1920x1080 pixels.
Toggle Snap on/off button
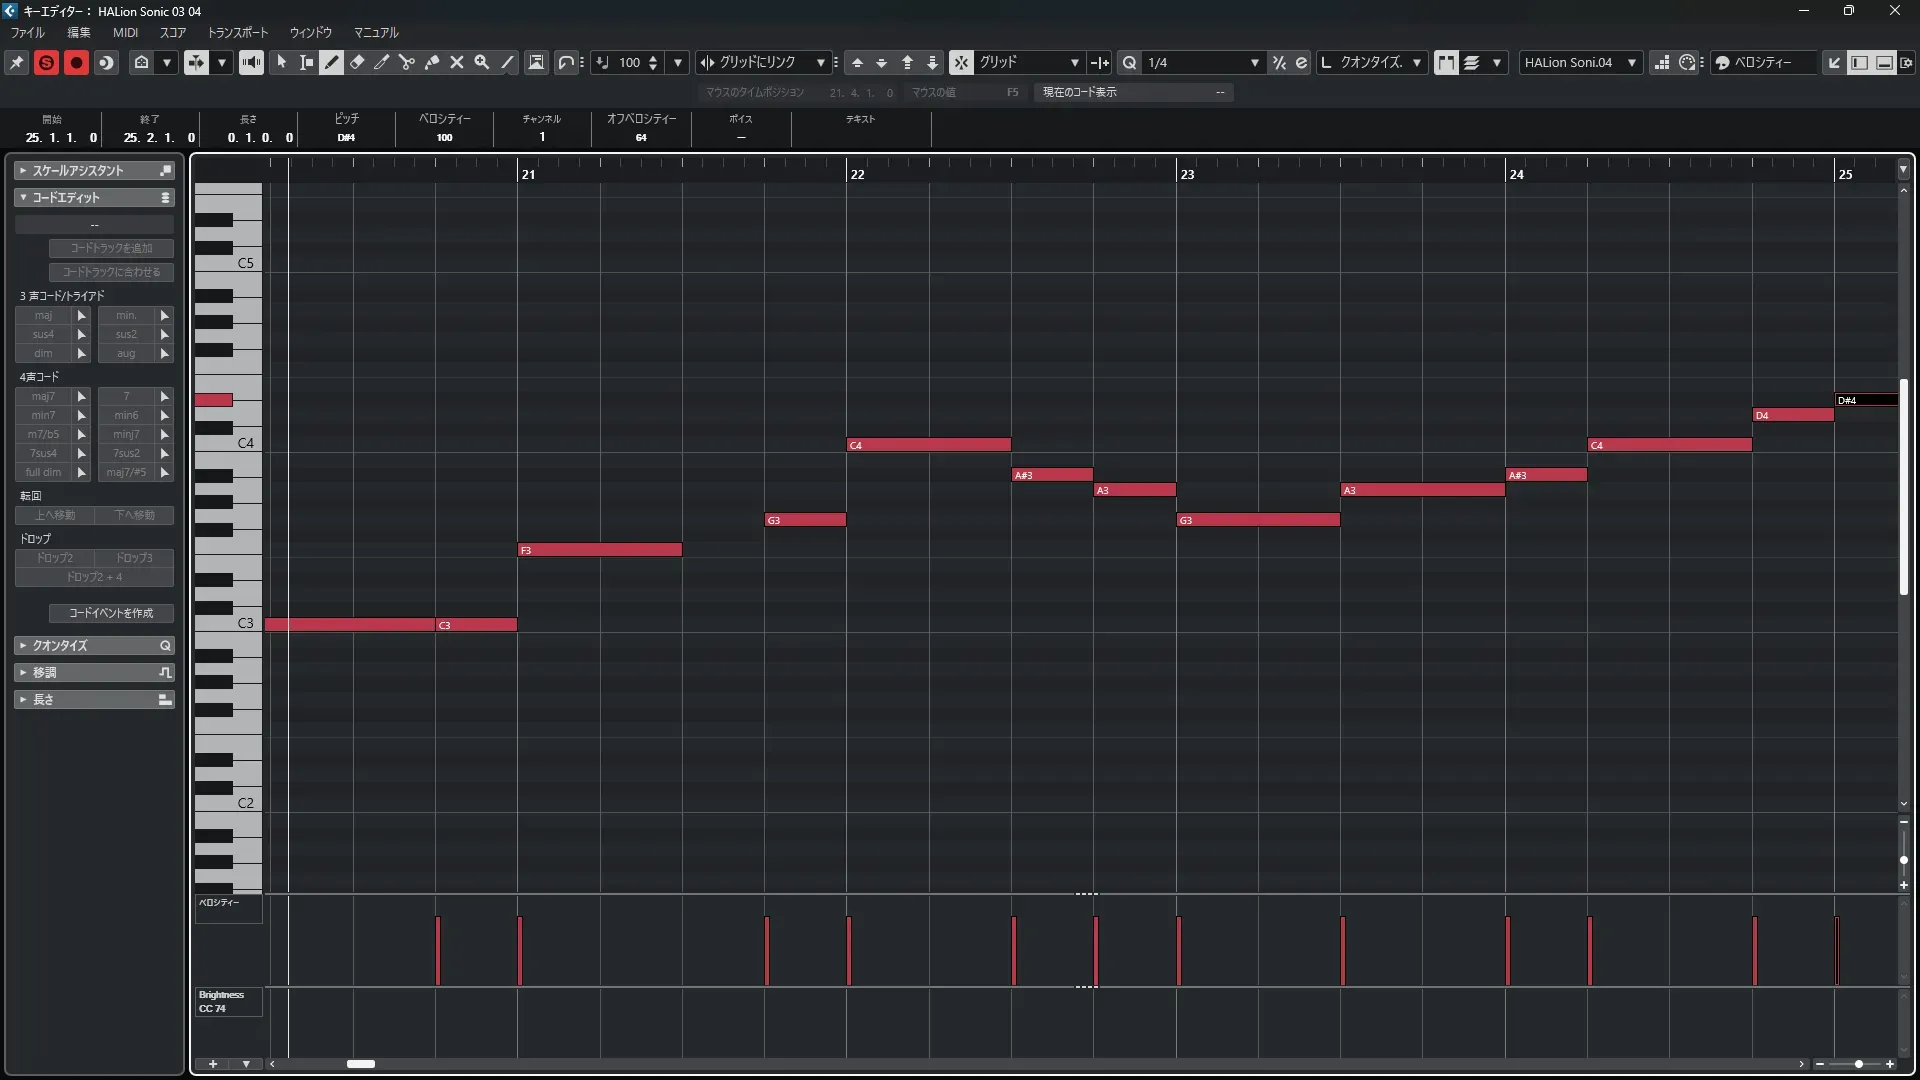[960, 62]
